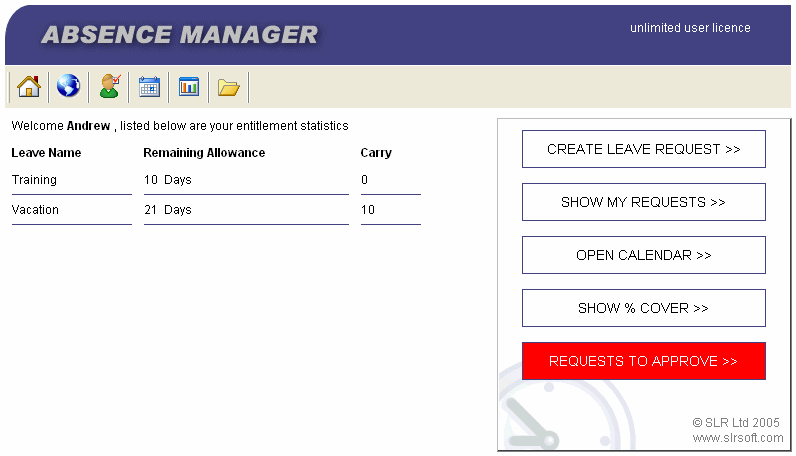Open the red REQUESTS TO APPROVE button
Viewport: 796px width, 456px height.
tap(644, 361)
